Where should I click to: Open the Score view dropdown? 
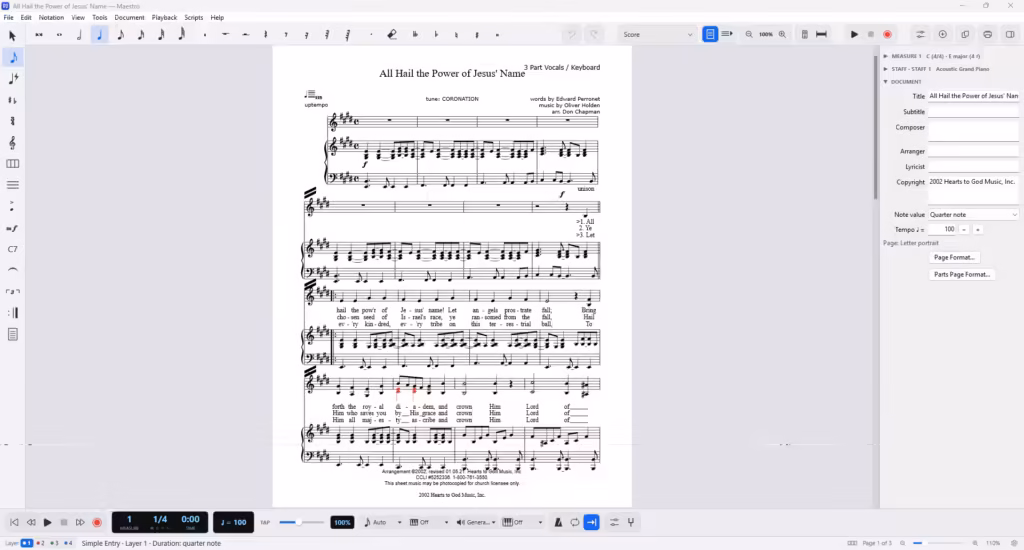click(657, 35)
